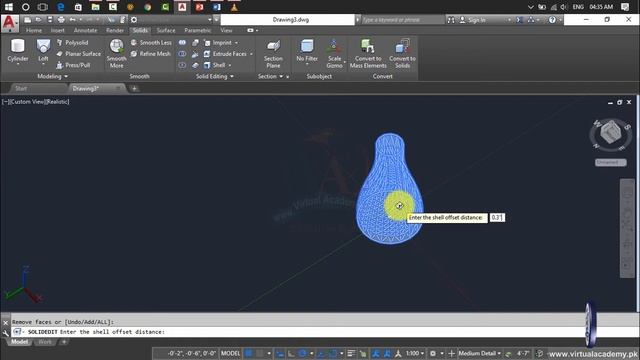Open Windows Start menu
This screenshot has height=360, width=640.
(8, 7)
